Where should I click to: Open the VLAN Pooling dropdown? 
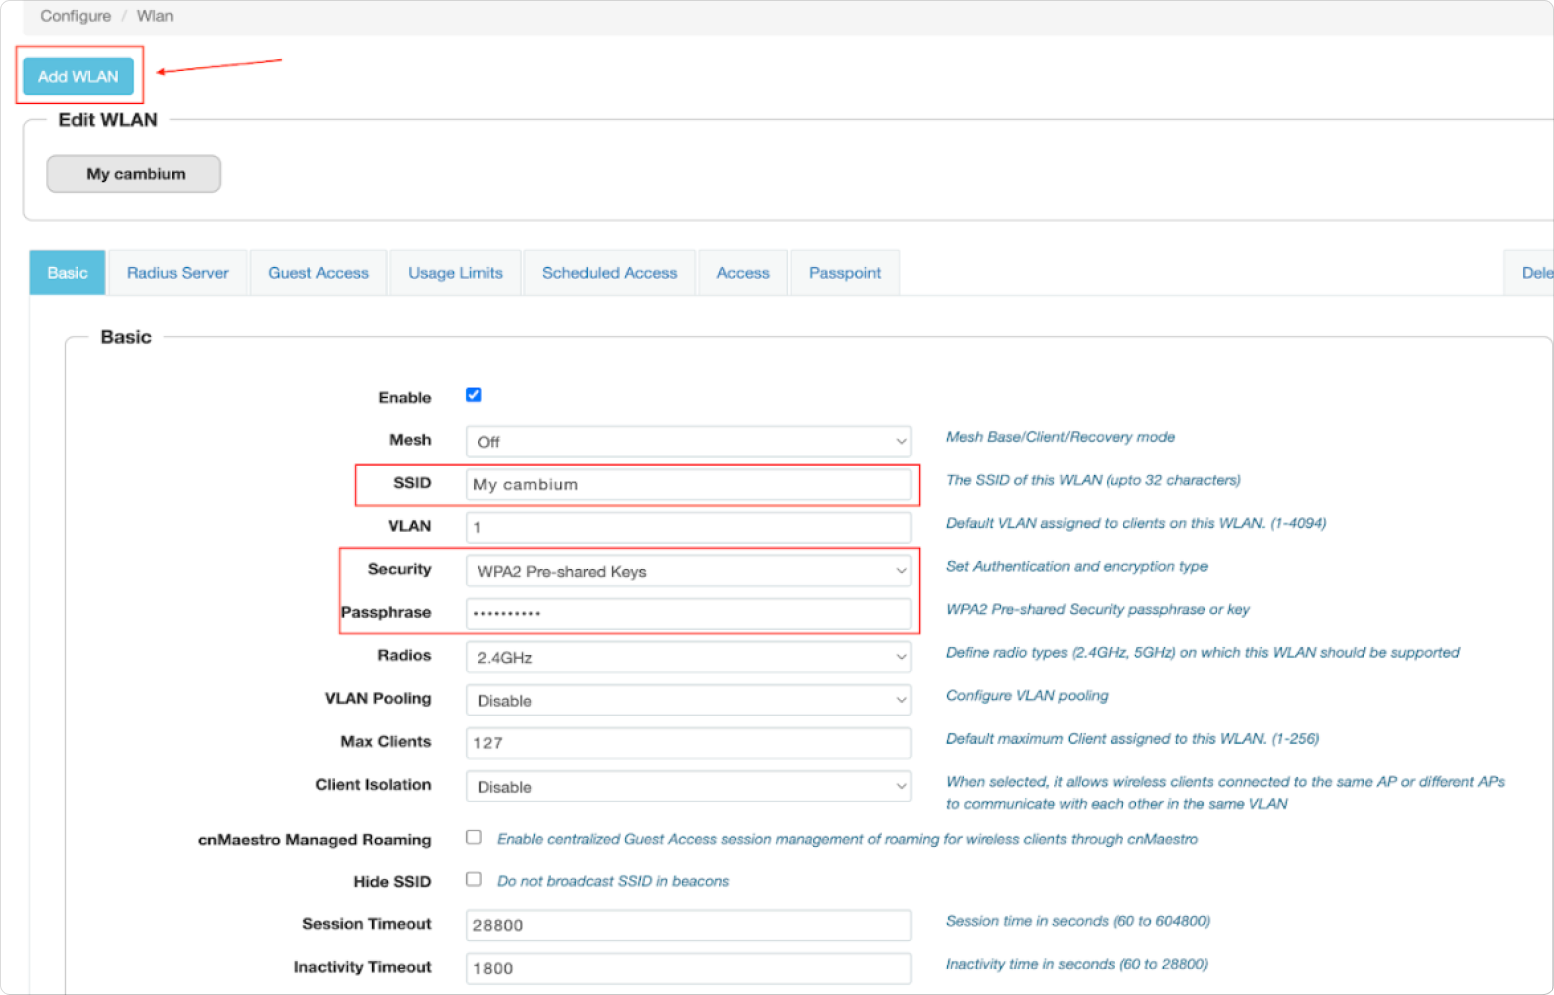tap(688, 700)
